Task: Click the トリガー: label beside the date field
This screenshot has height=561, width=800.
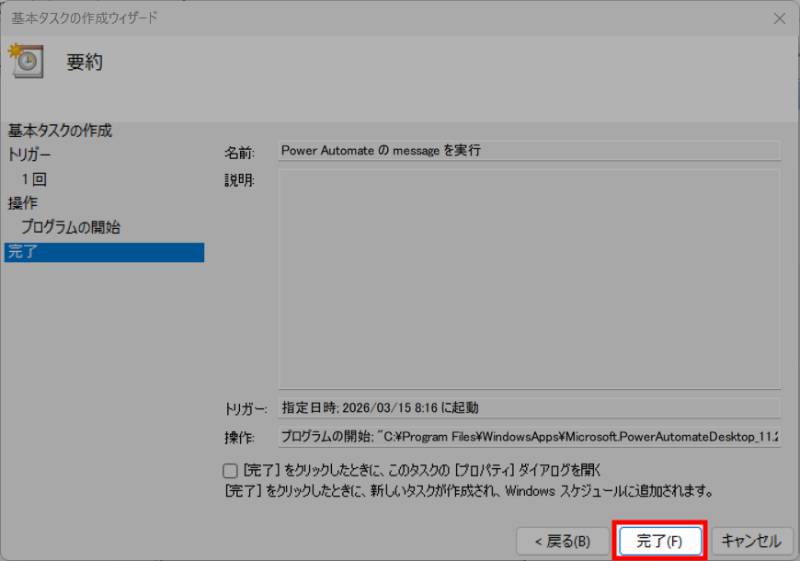Action: [245, 409]
